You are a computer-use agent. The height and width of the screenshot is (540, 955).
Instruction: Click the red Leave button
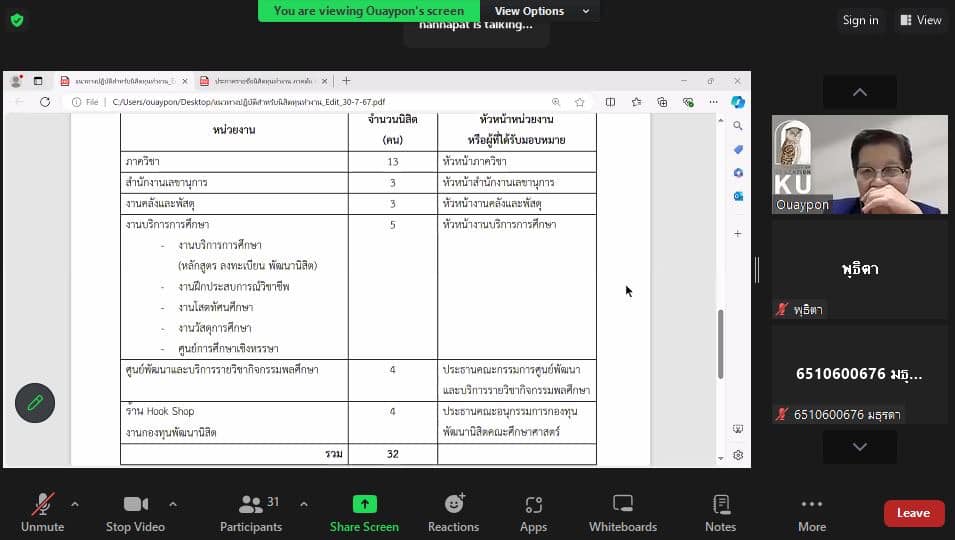pos(914,513)
